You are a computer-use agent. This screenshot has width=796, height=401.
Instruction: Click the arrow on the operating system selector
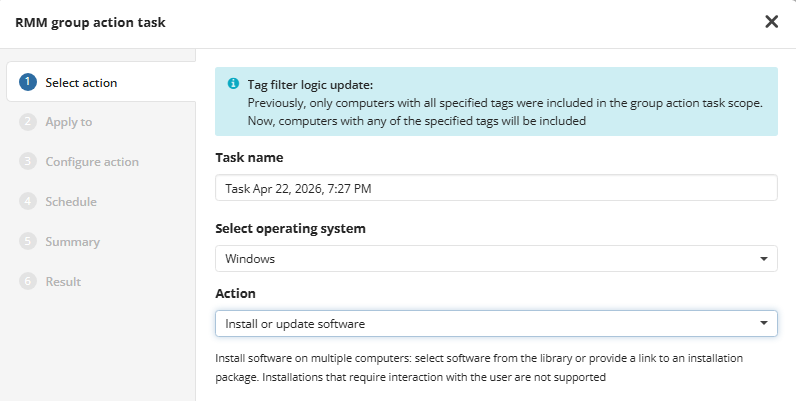click(764, 259)
